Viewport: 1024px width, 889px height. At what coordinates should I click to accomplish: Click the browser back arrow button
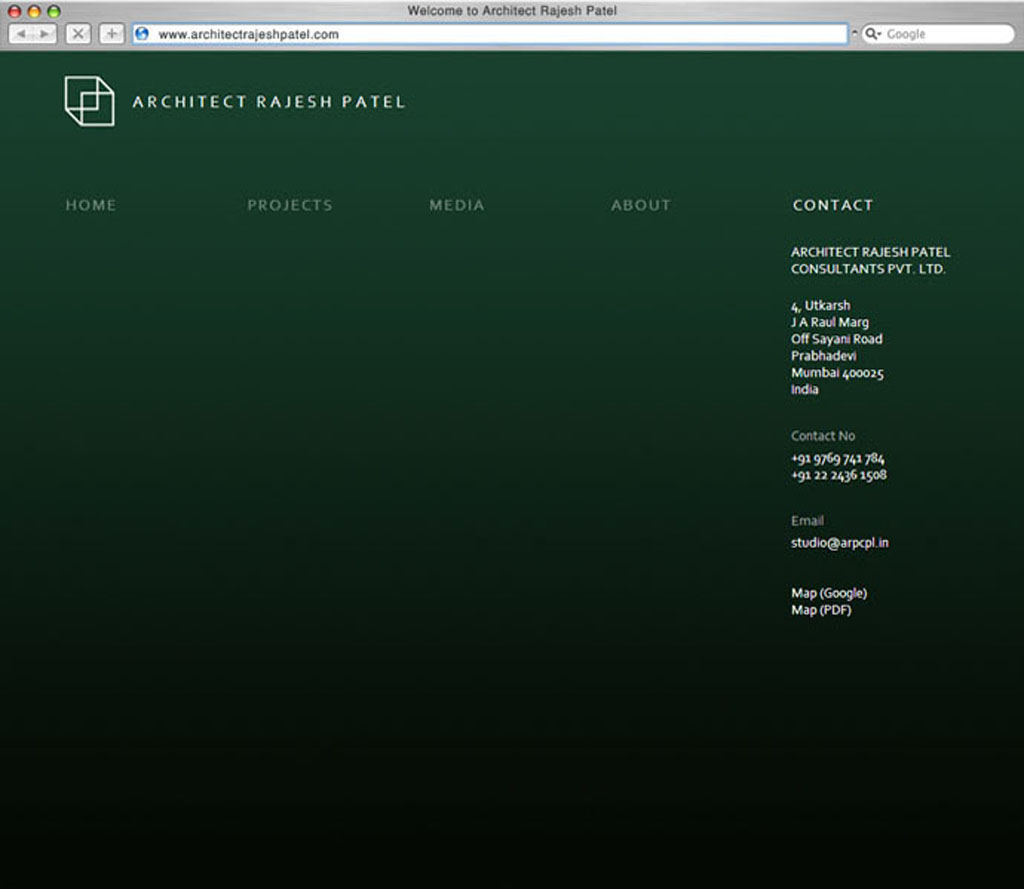tap(21, 34)
